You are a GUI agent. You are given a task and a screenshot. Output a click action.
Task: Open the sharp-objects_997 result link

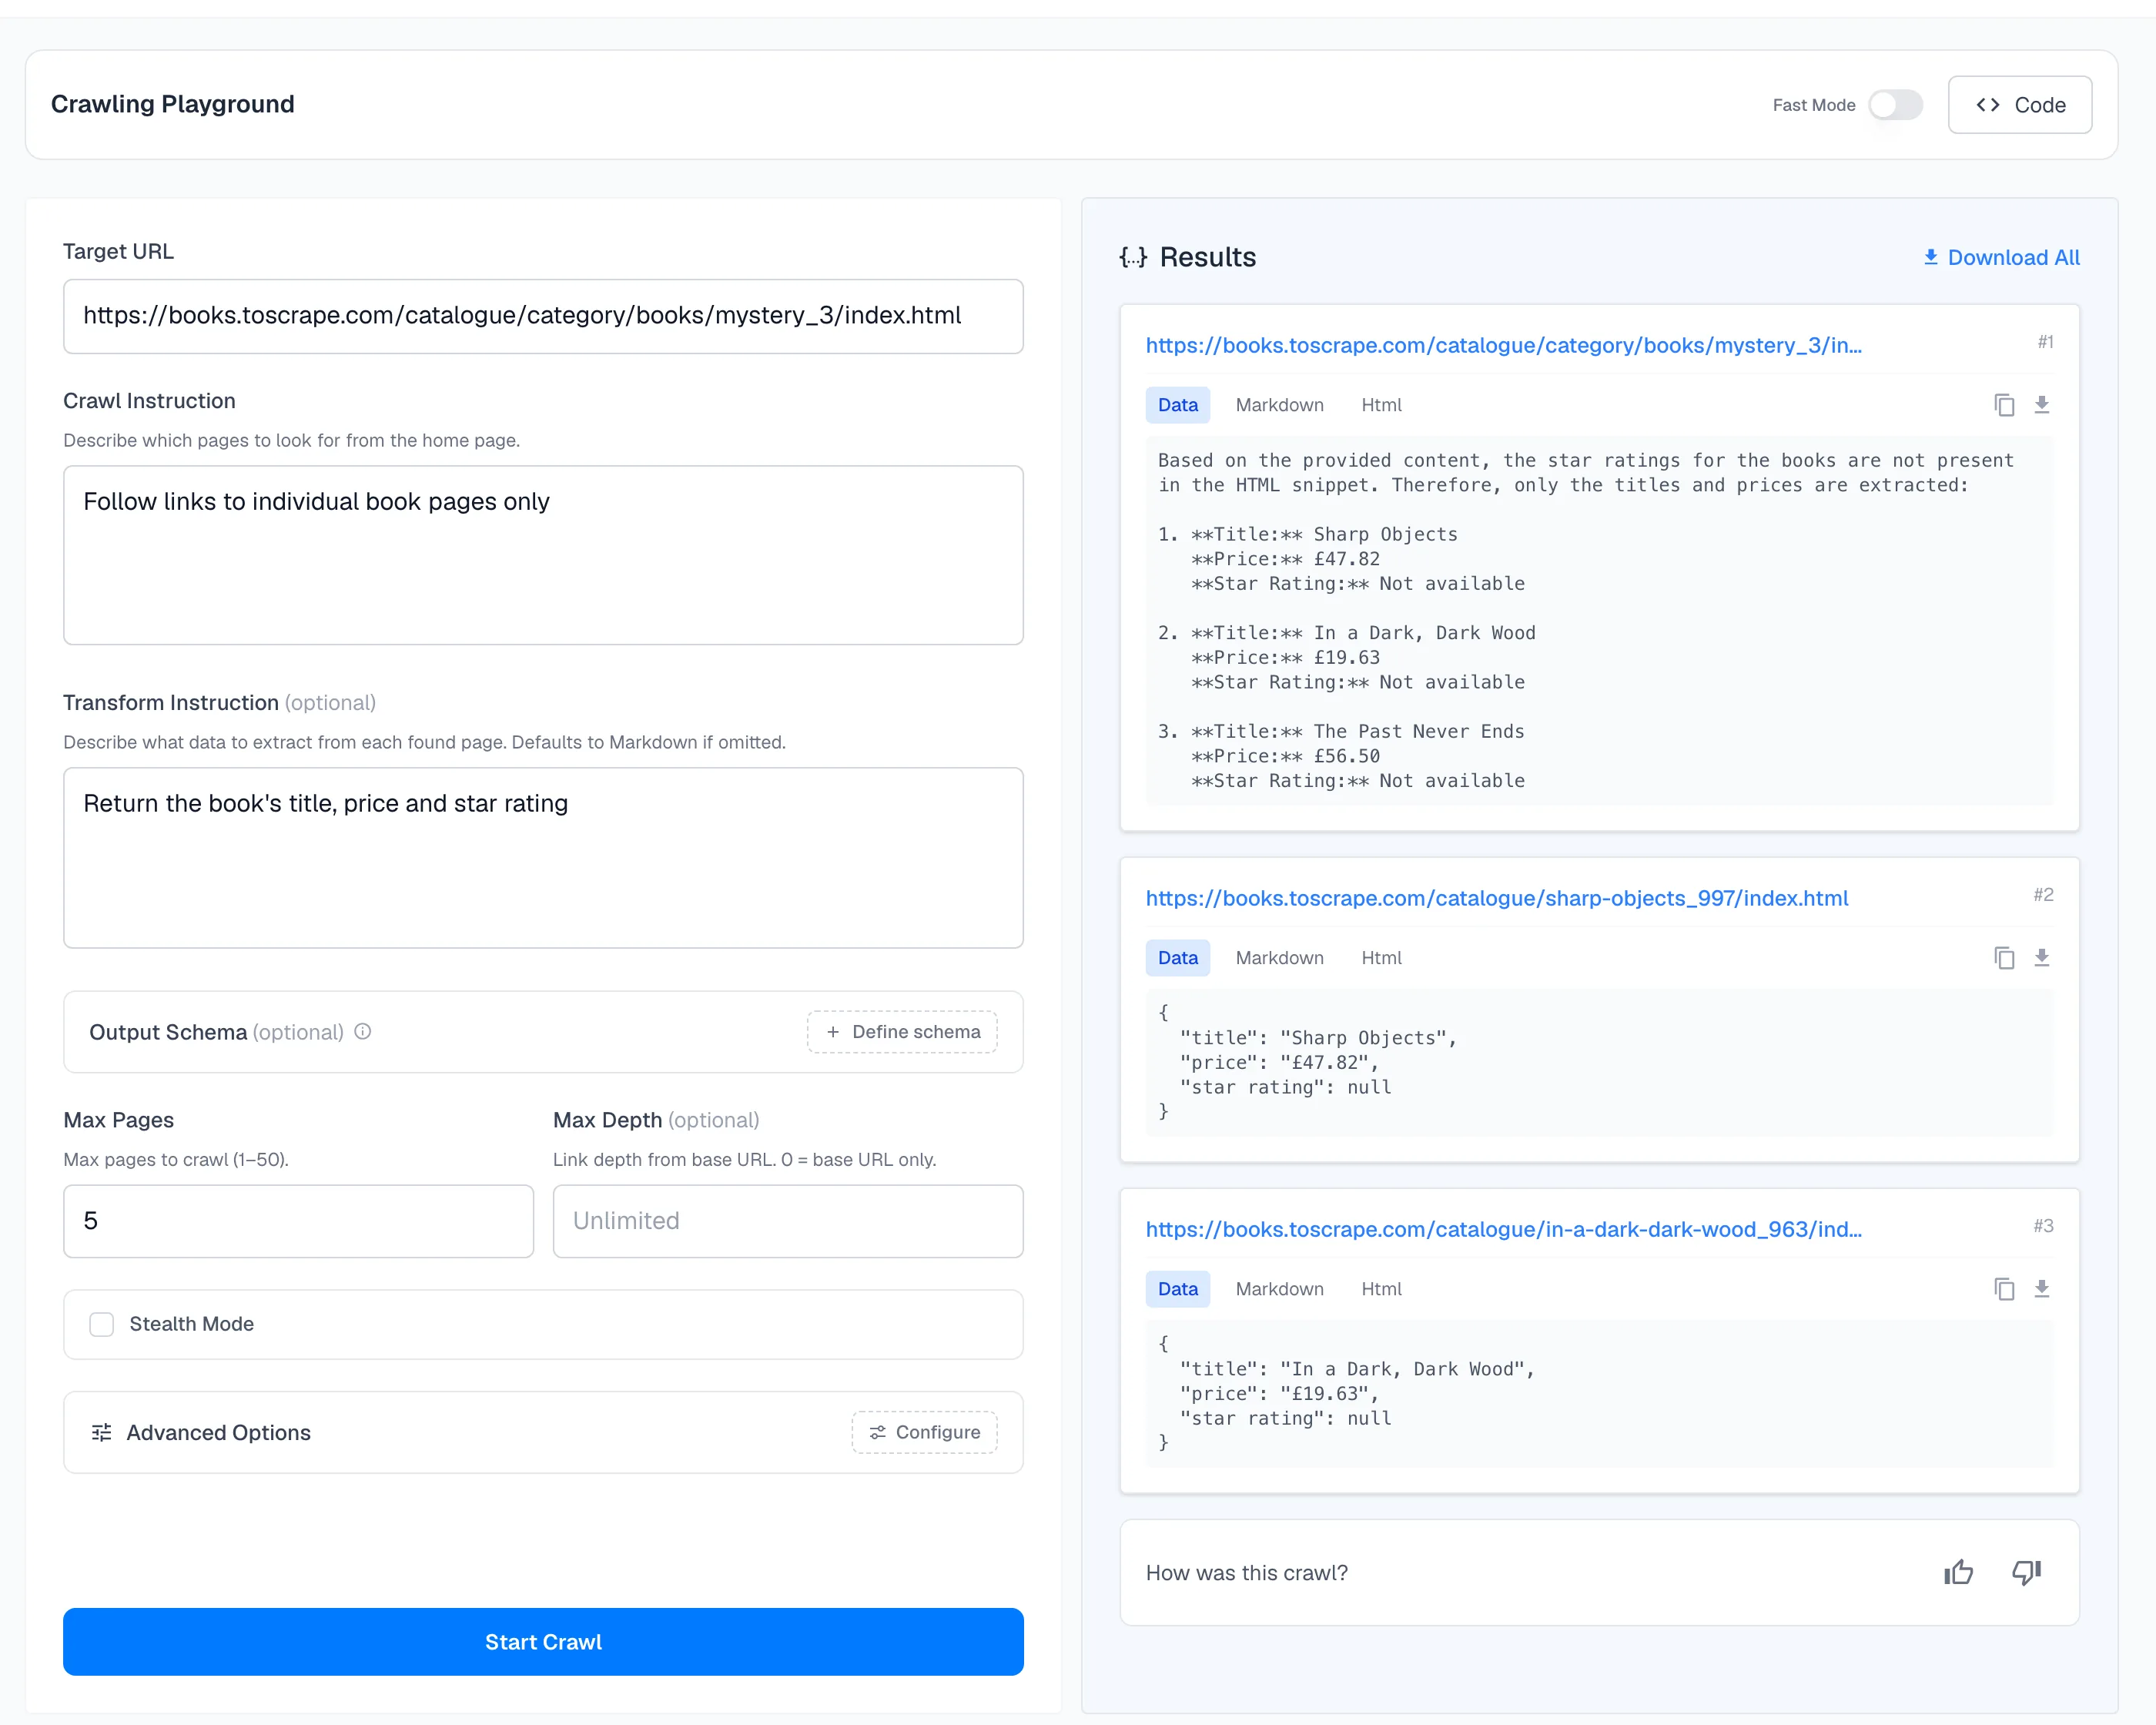coord(1497,899)
